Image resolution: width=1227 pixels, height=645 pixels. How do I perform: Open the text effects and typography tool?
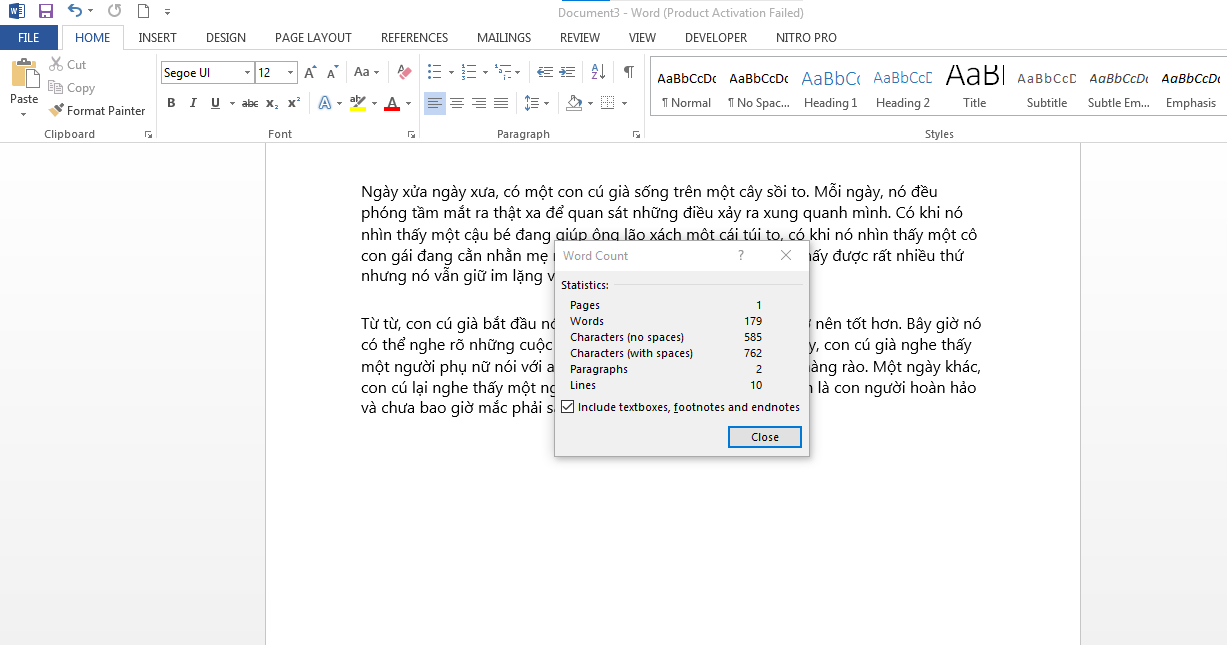click(x=325, y=103)
